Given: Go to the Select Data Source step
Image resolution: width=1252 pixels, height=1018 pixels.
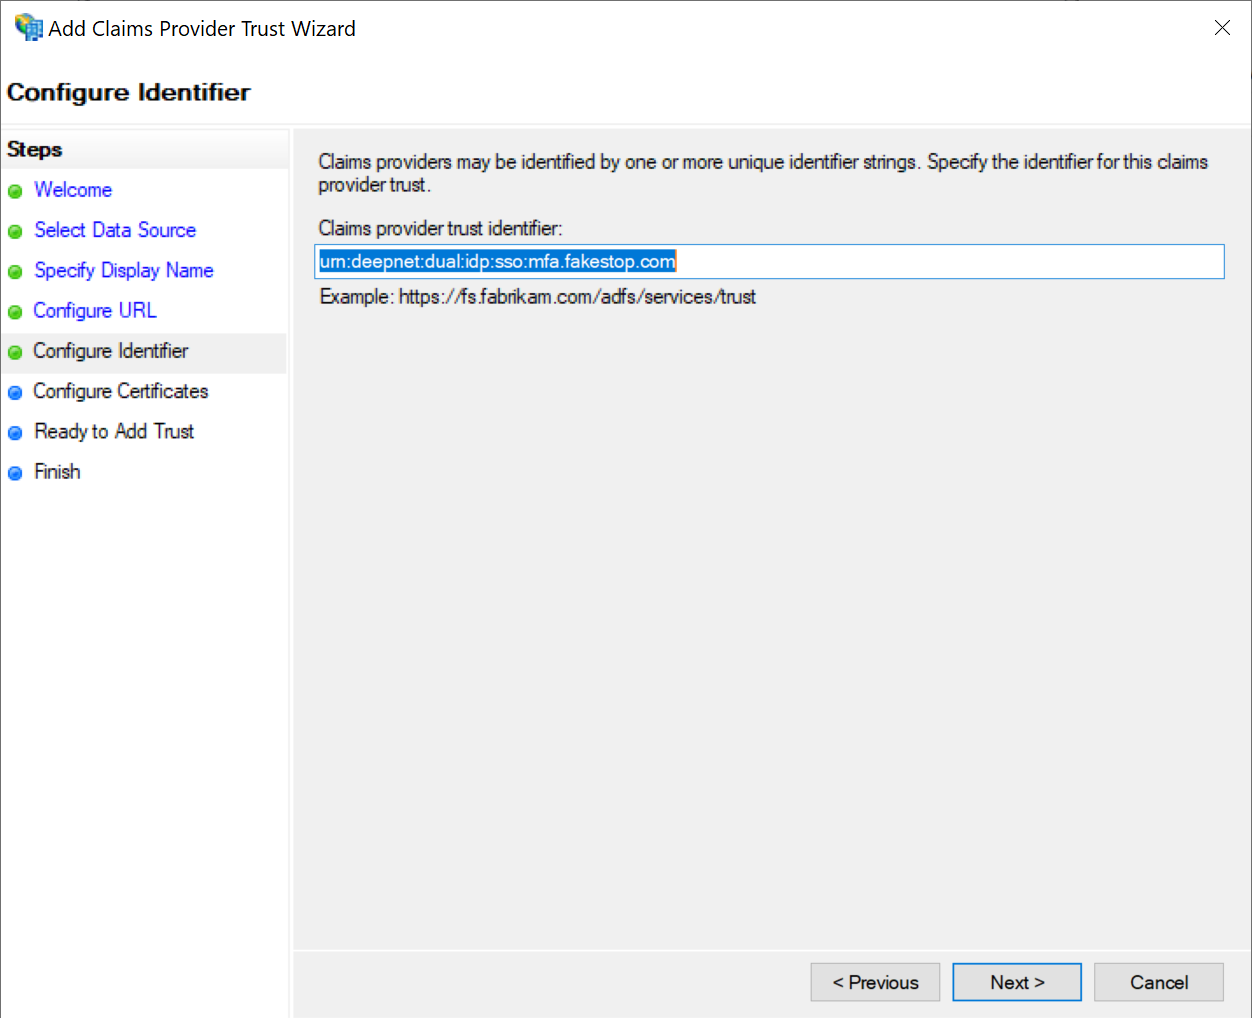Looking at the screenshot, I should [115, 230].
